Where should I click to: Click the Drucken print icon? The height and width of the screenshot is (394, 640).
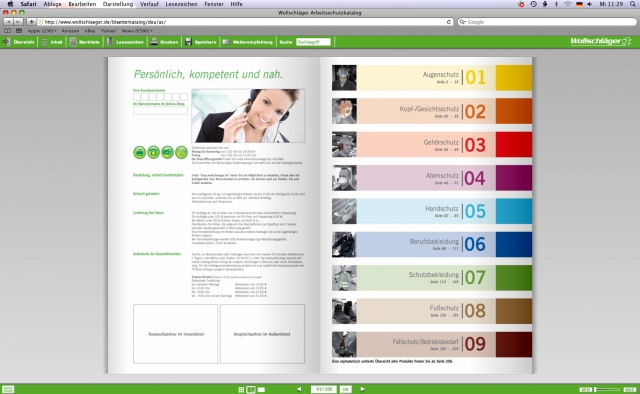tap(154, 42)
